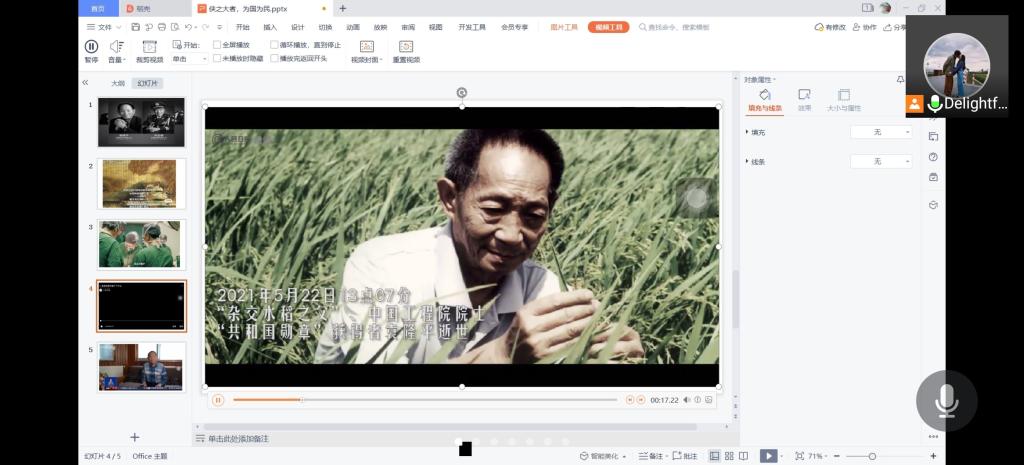Open the fill (填充) dropdown set to 无
This screenshot has height=465, width=1024.
[x=881, y=132]
